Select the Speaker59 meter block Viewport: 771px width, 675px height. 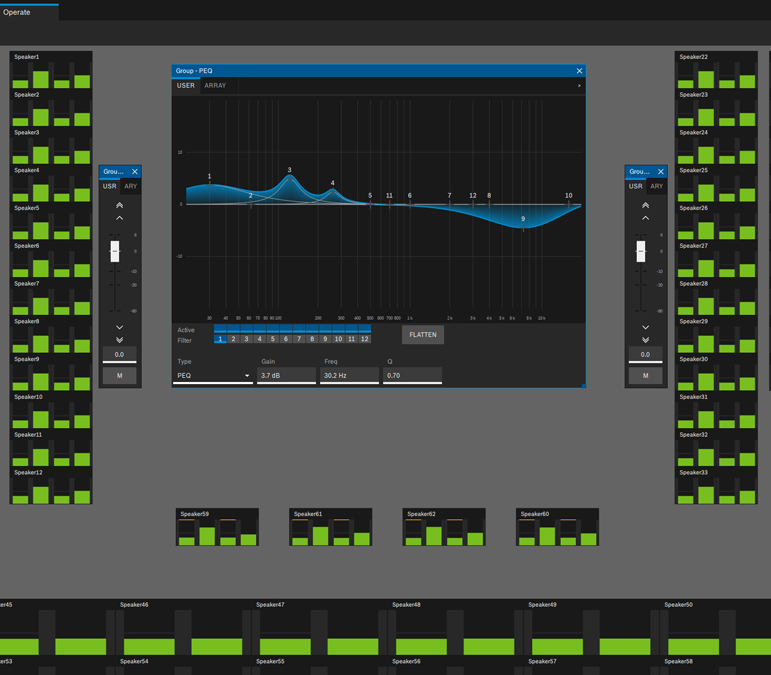pyautogui.click(x=217, y=527)
